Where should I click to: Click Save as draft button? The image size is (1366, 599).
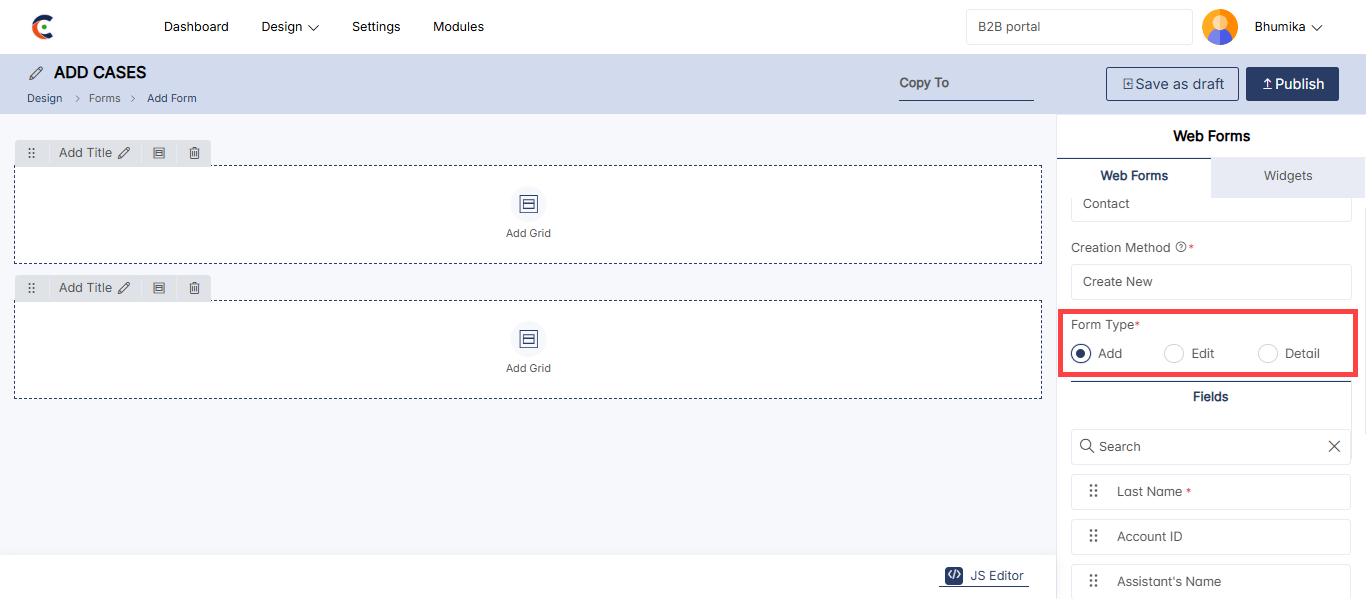(1172, 84)
